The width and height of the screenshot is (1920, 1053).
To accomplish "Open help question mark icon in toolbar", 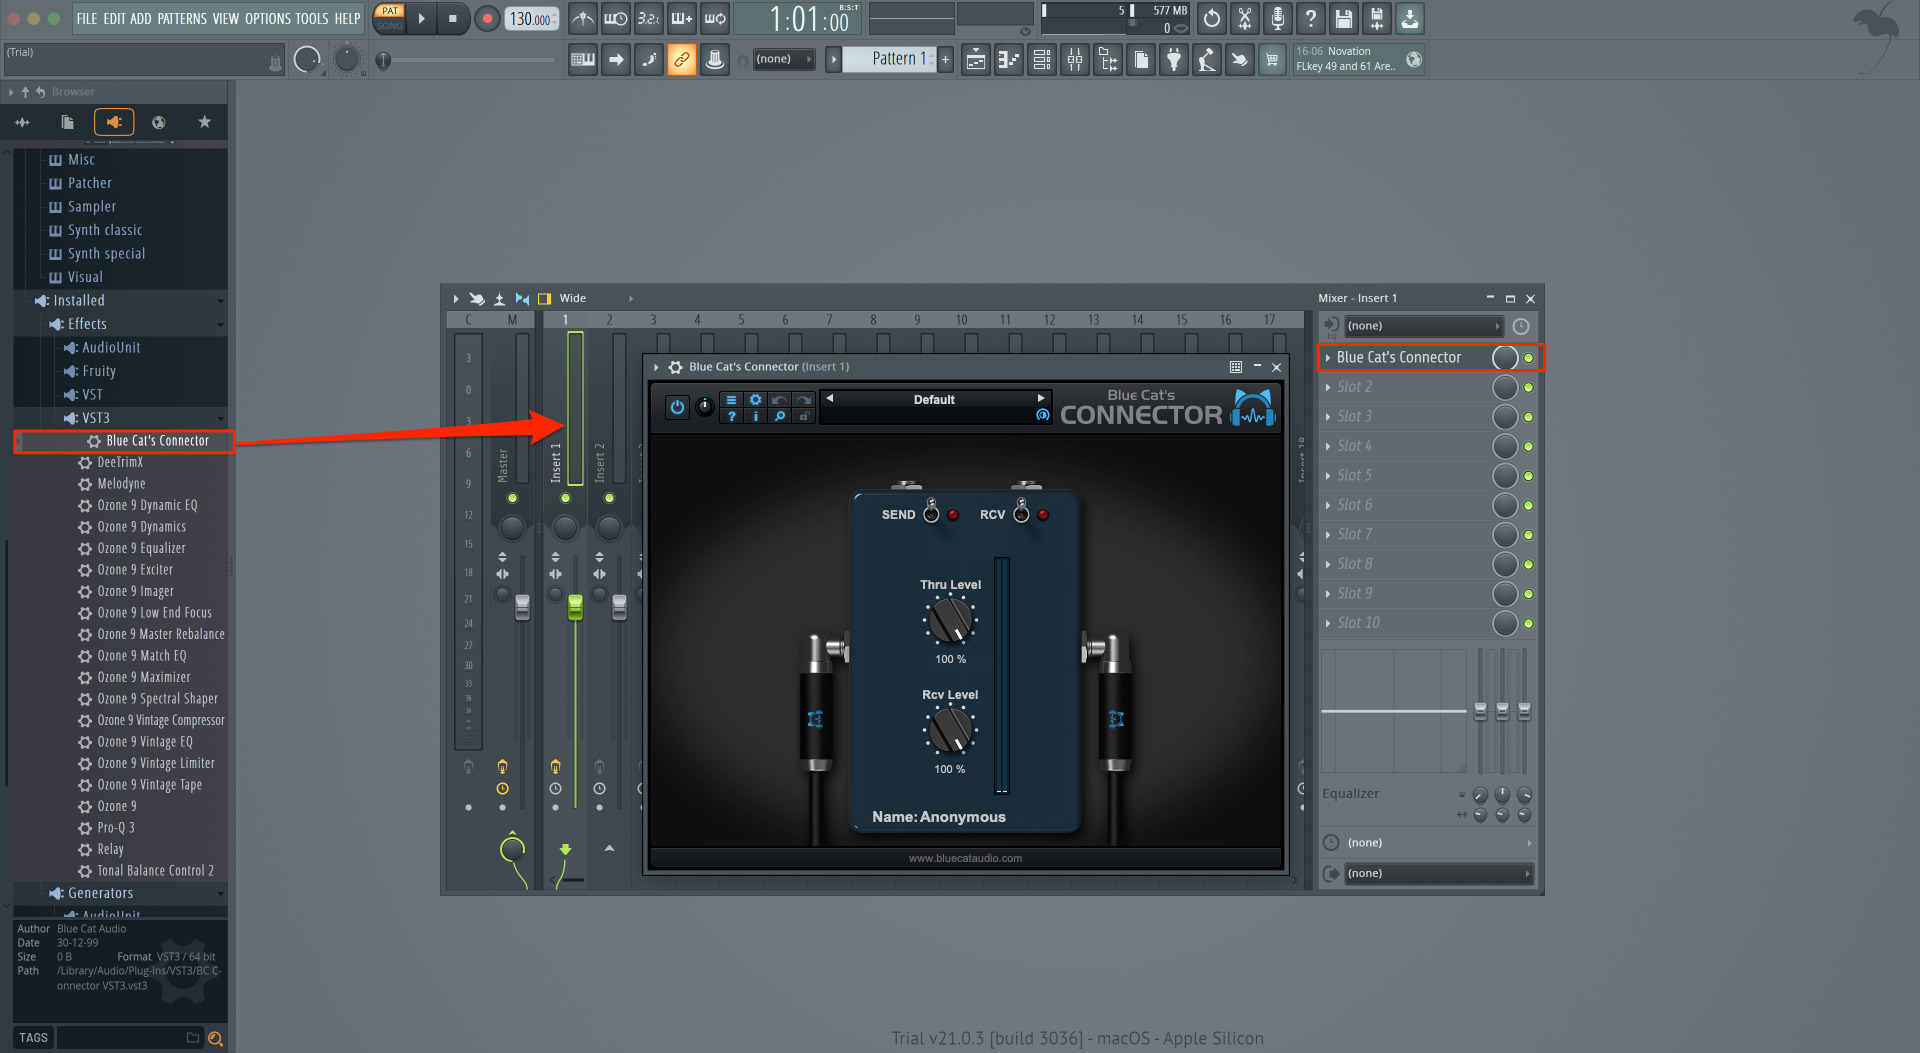I will pos(1311,19).
